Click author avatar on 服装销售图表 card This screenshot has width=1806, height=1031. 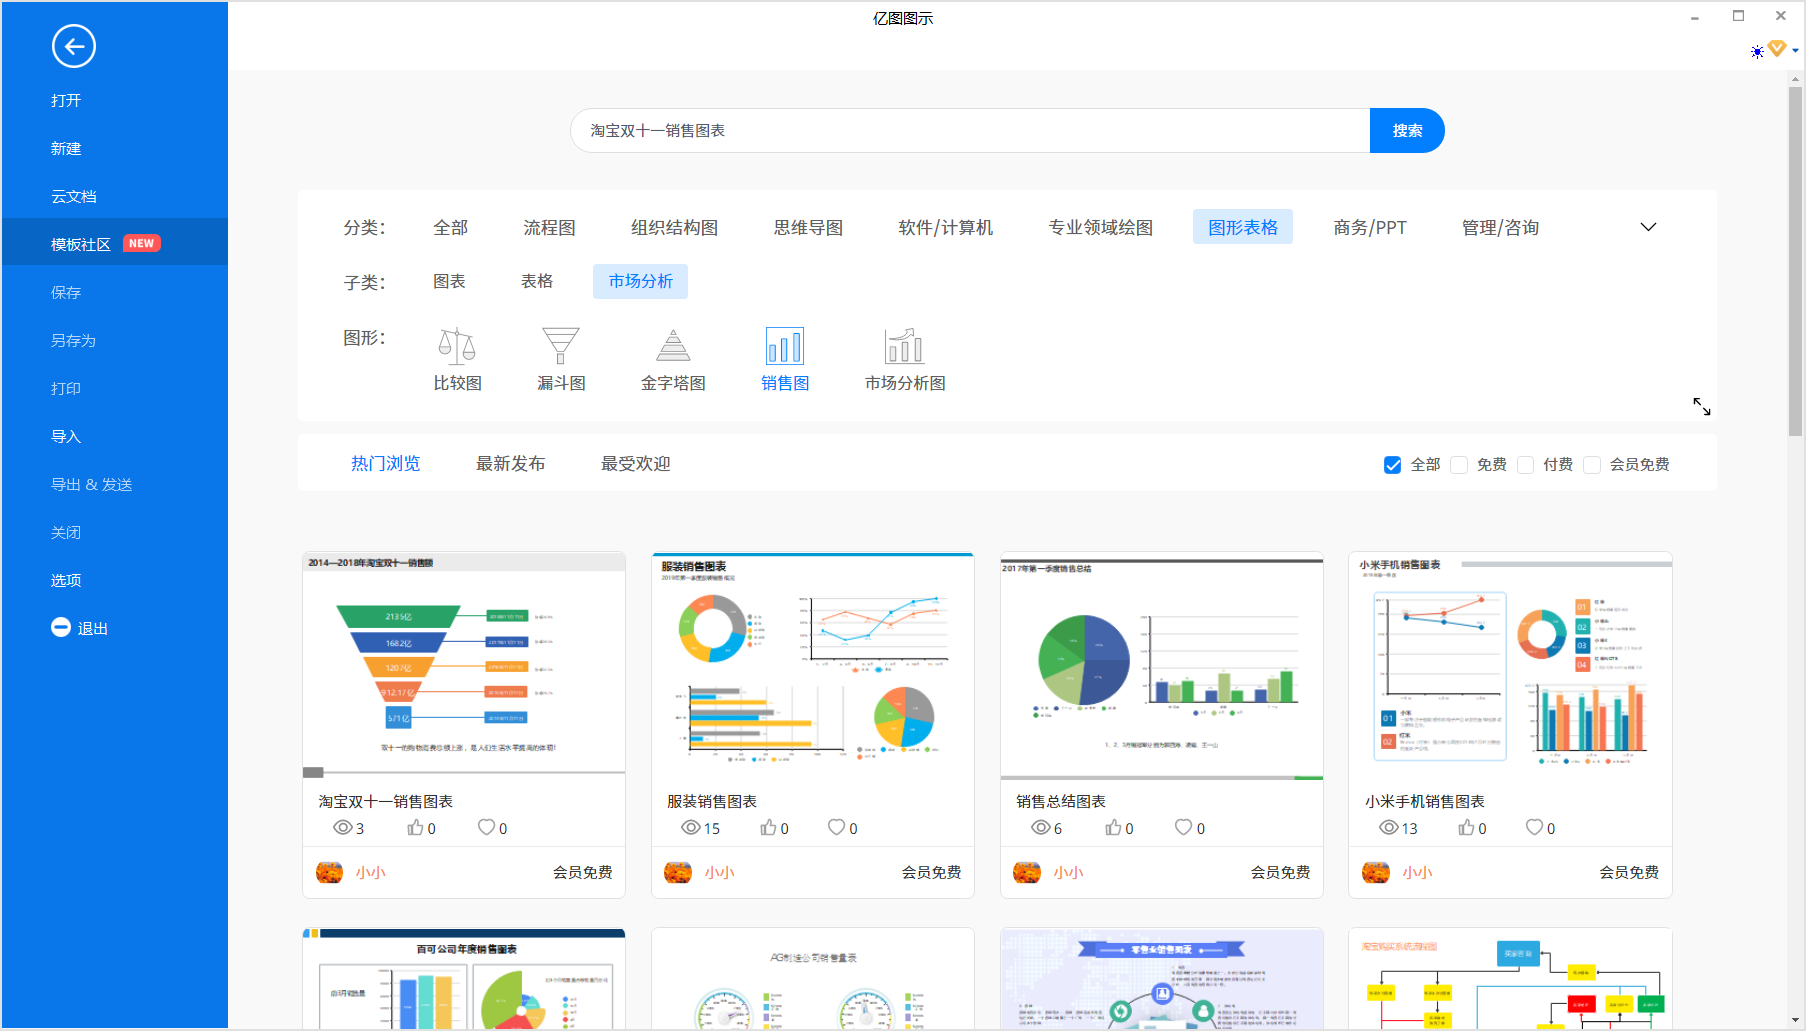click(678, 872)
